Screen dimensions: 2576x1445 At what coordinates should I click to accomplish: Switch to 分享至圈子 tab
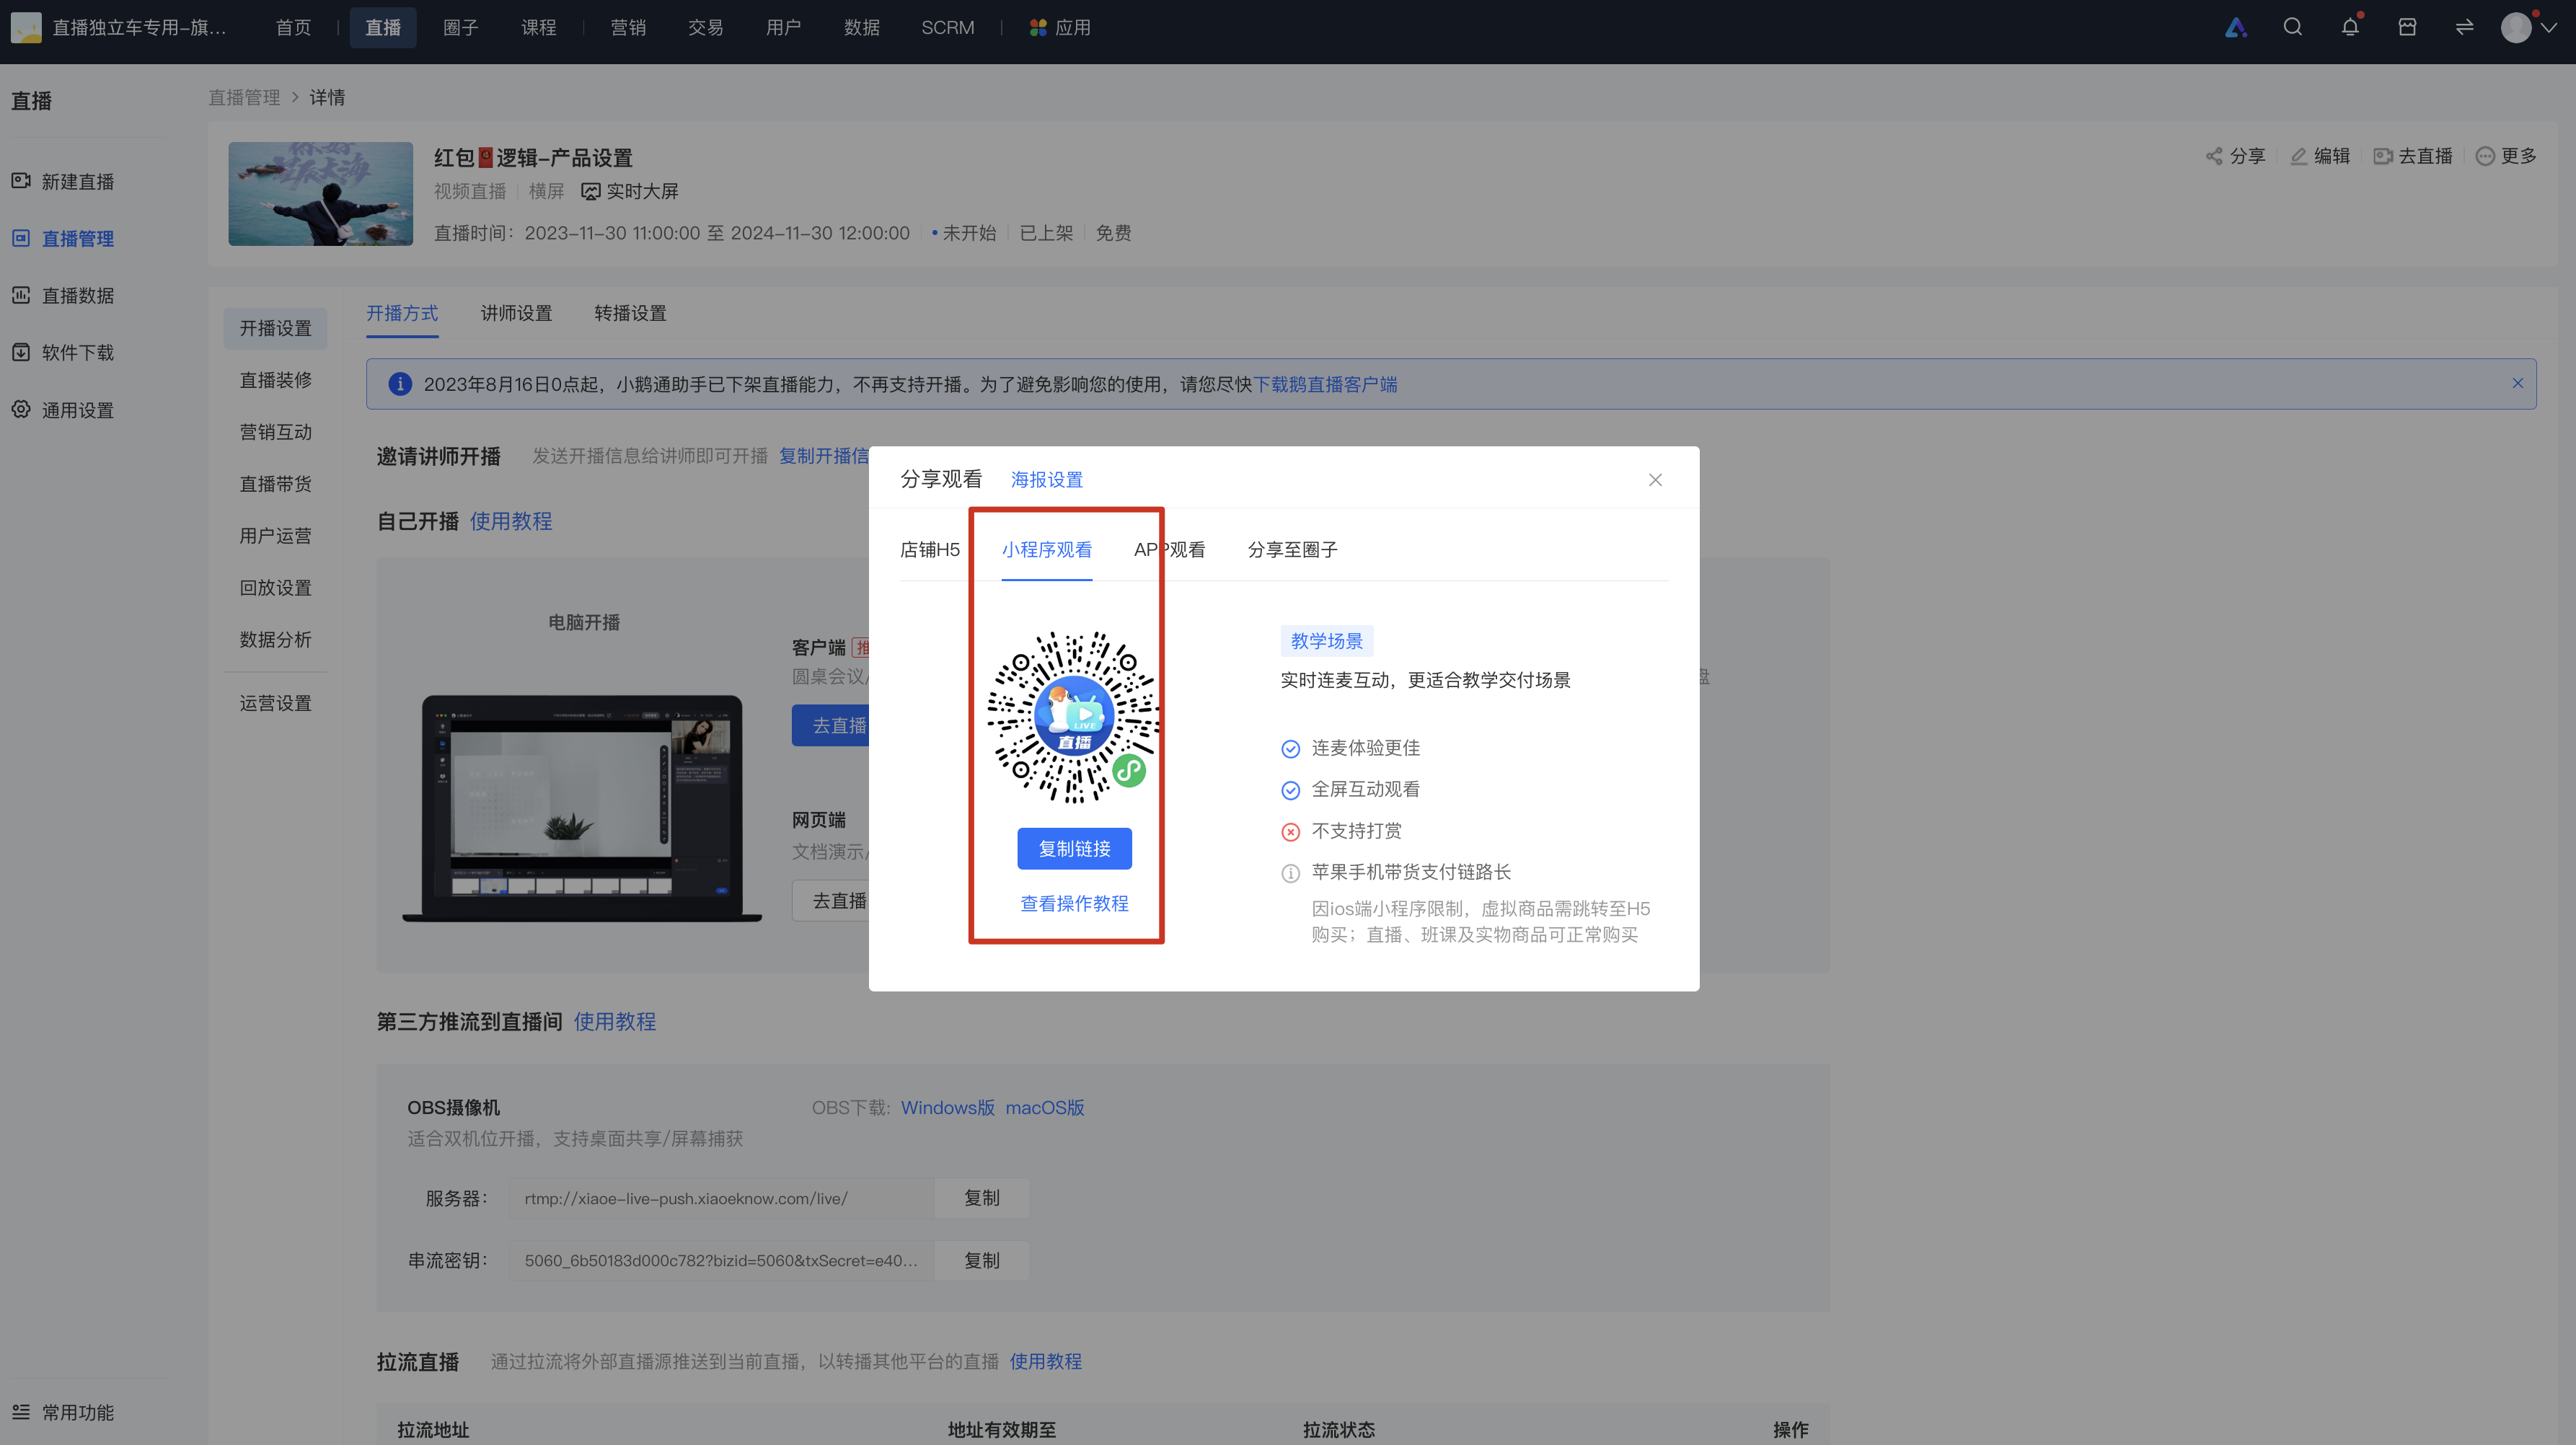tap(1292, 550)
